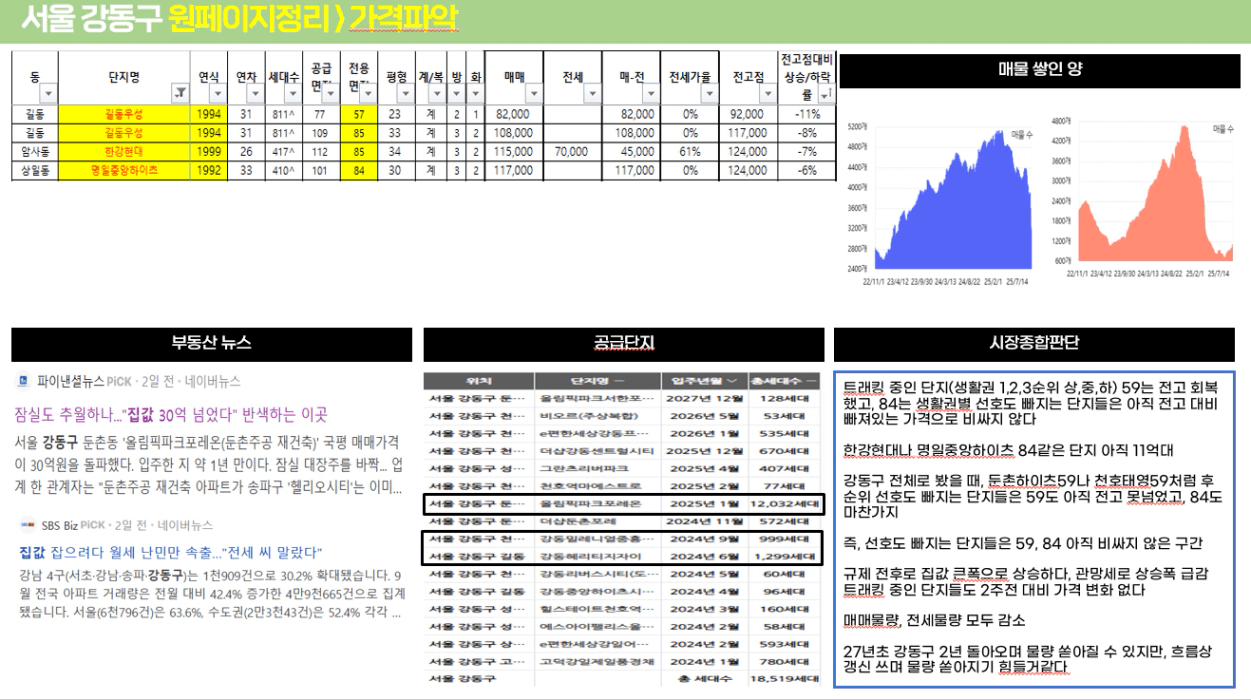Click the SBS Biz publisher icon
The width and height of the screenshot is (1251, 700).
tap(27, 524)
